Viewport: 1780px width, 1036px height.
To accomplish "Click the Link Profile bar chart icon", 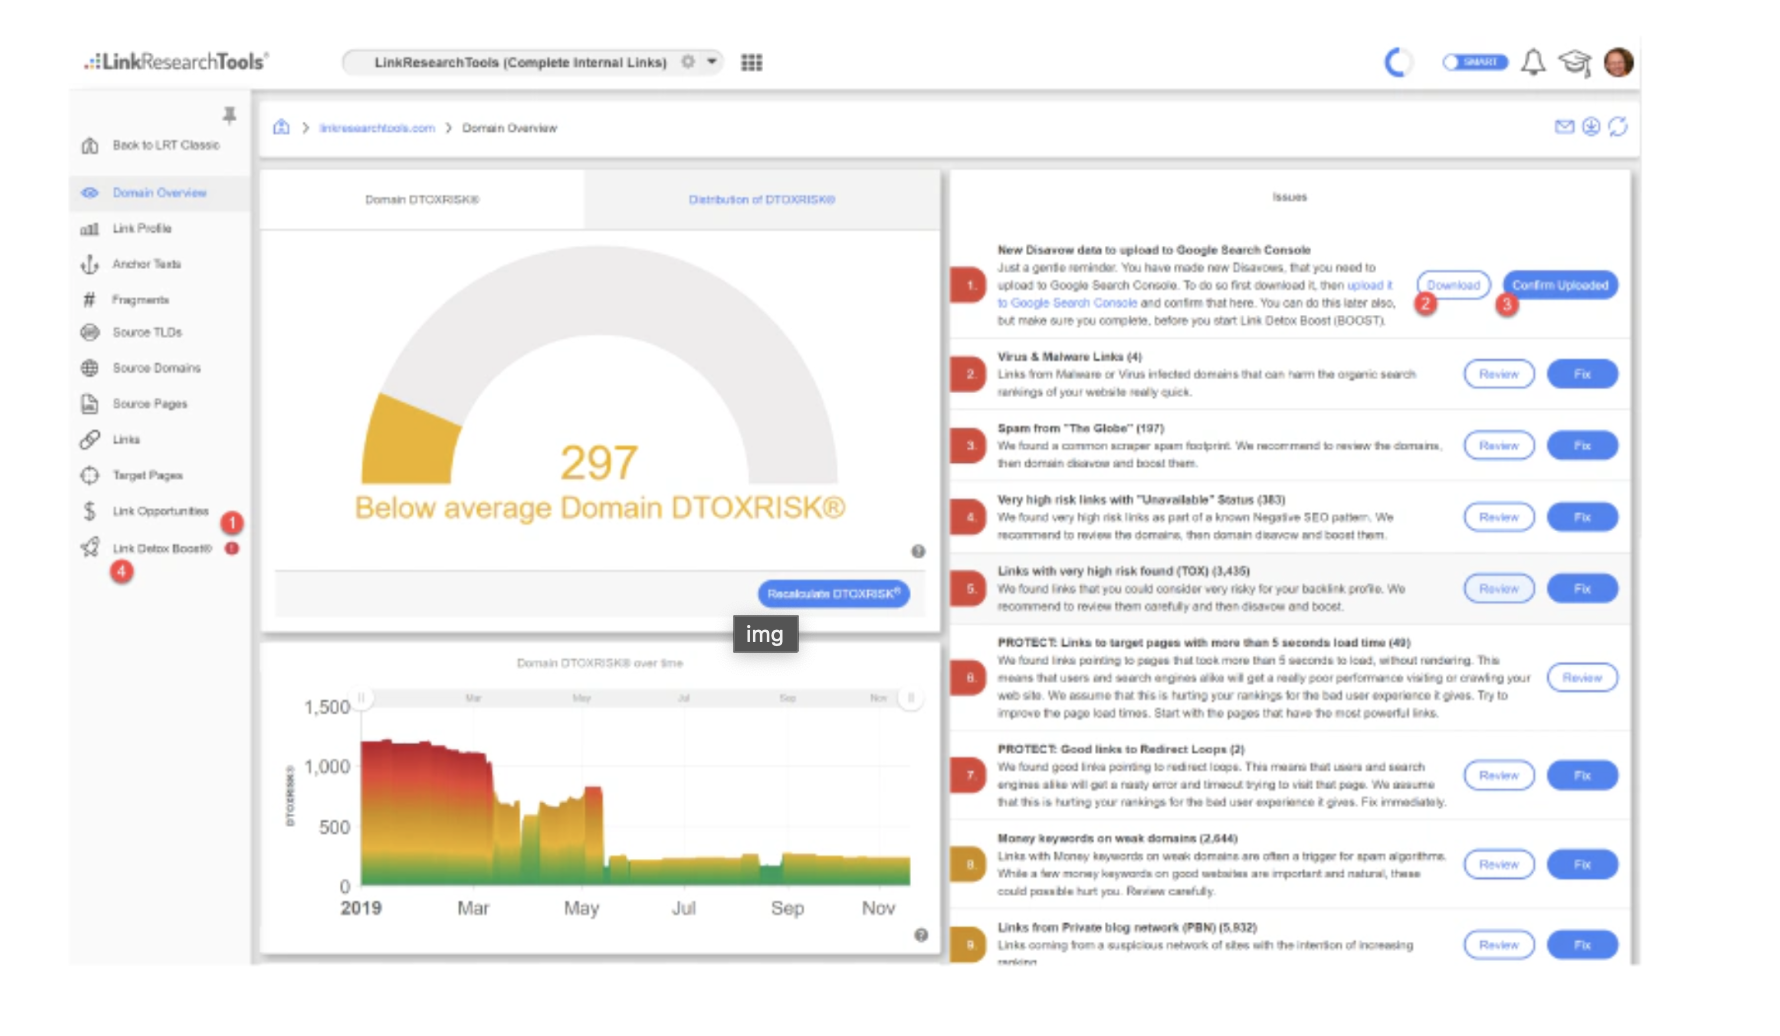I will [90, 229].
